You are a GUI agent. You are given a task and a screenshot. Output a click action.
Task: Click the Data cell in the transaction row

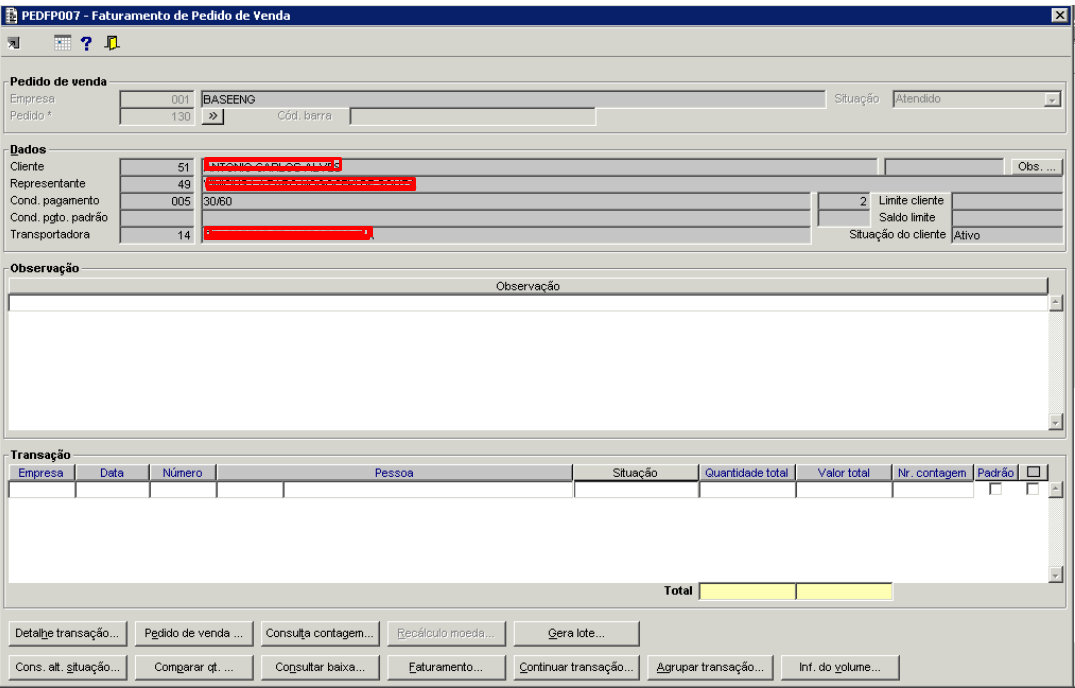click(x=112, y=489)
